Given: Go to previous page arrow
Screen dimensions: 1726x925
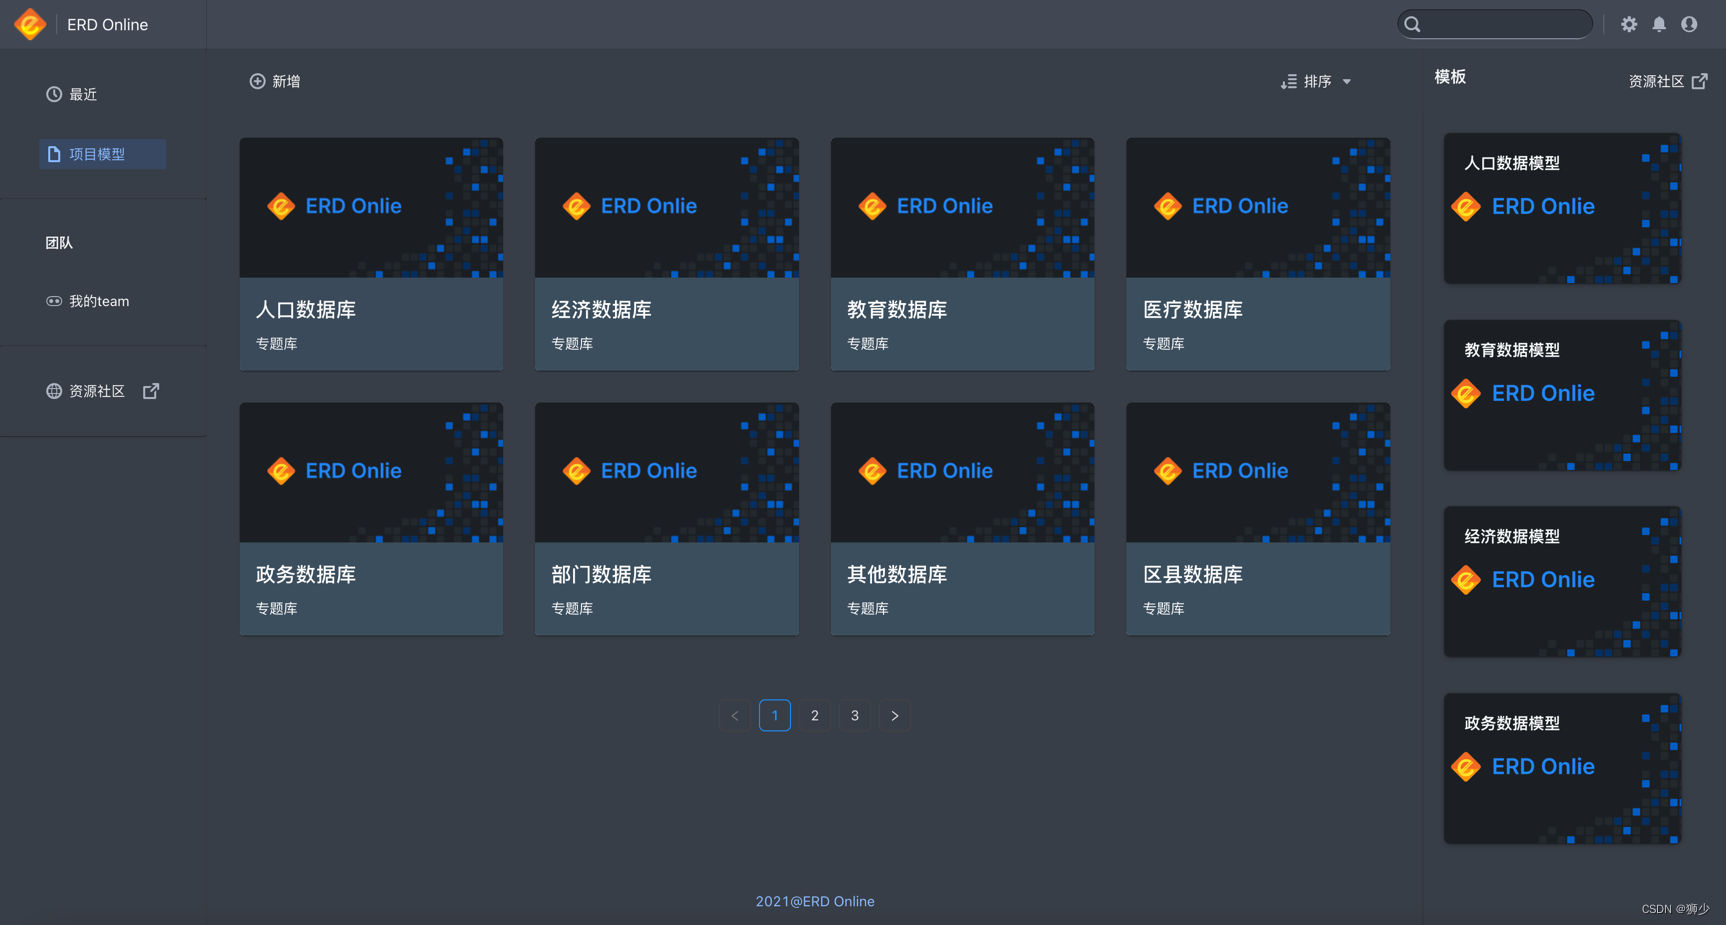Looking at the screenshot, I should click(735, 715).
